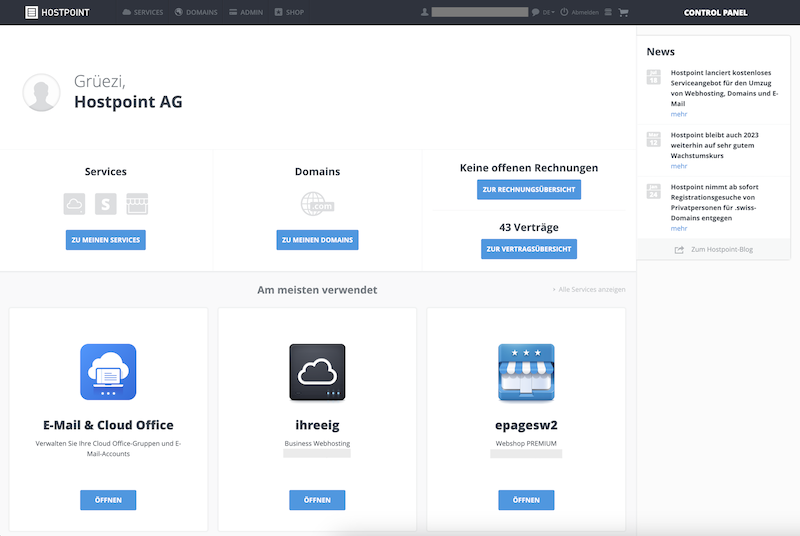Screen dimensions: 800x536
Task: Click the grey cloud service icon
Action: pyautogui.click(x=74, y=204)
